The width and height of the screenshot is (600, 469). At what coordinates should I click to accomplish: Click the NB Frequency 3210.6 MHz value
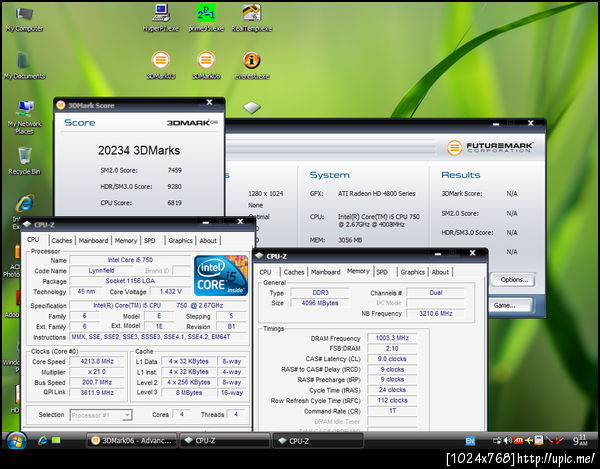(x=435, y=314)
